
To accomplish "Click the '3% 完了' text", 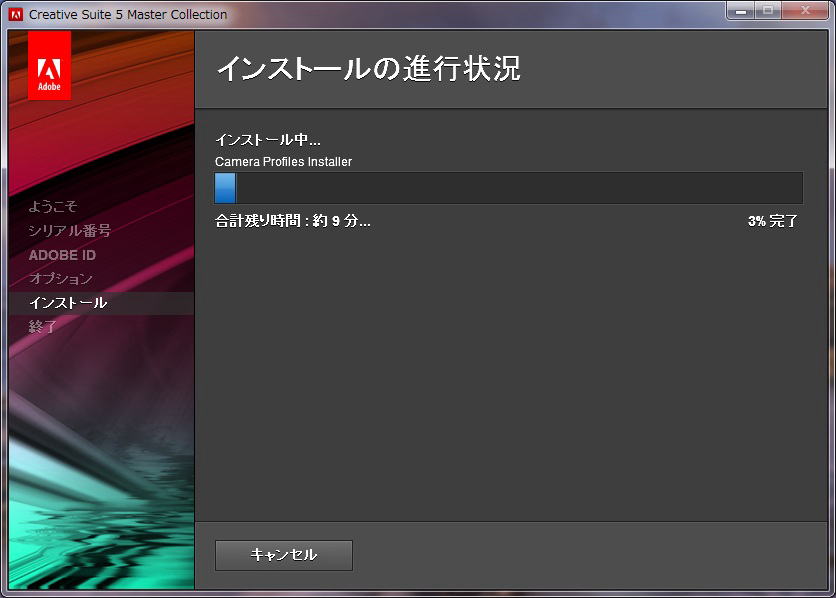I will click(773, 221).
